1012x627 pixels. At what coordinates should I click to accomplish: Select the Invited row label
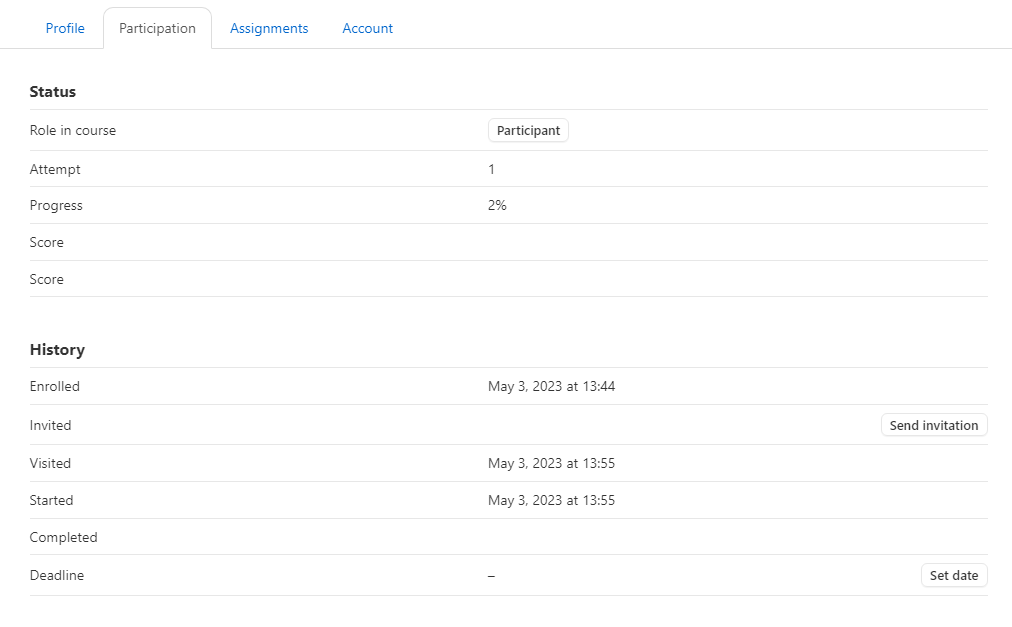pos(50,426)
